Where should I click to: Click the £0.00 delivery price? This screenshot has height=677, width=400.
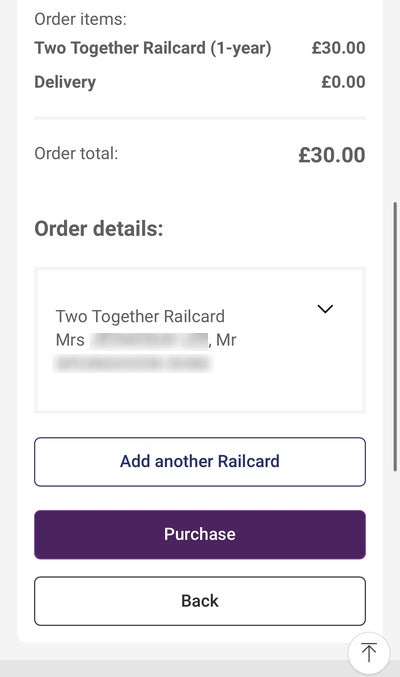point(343,82)
